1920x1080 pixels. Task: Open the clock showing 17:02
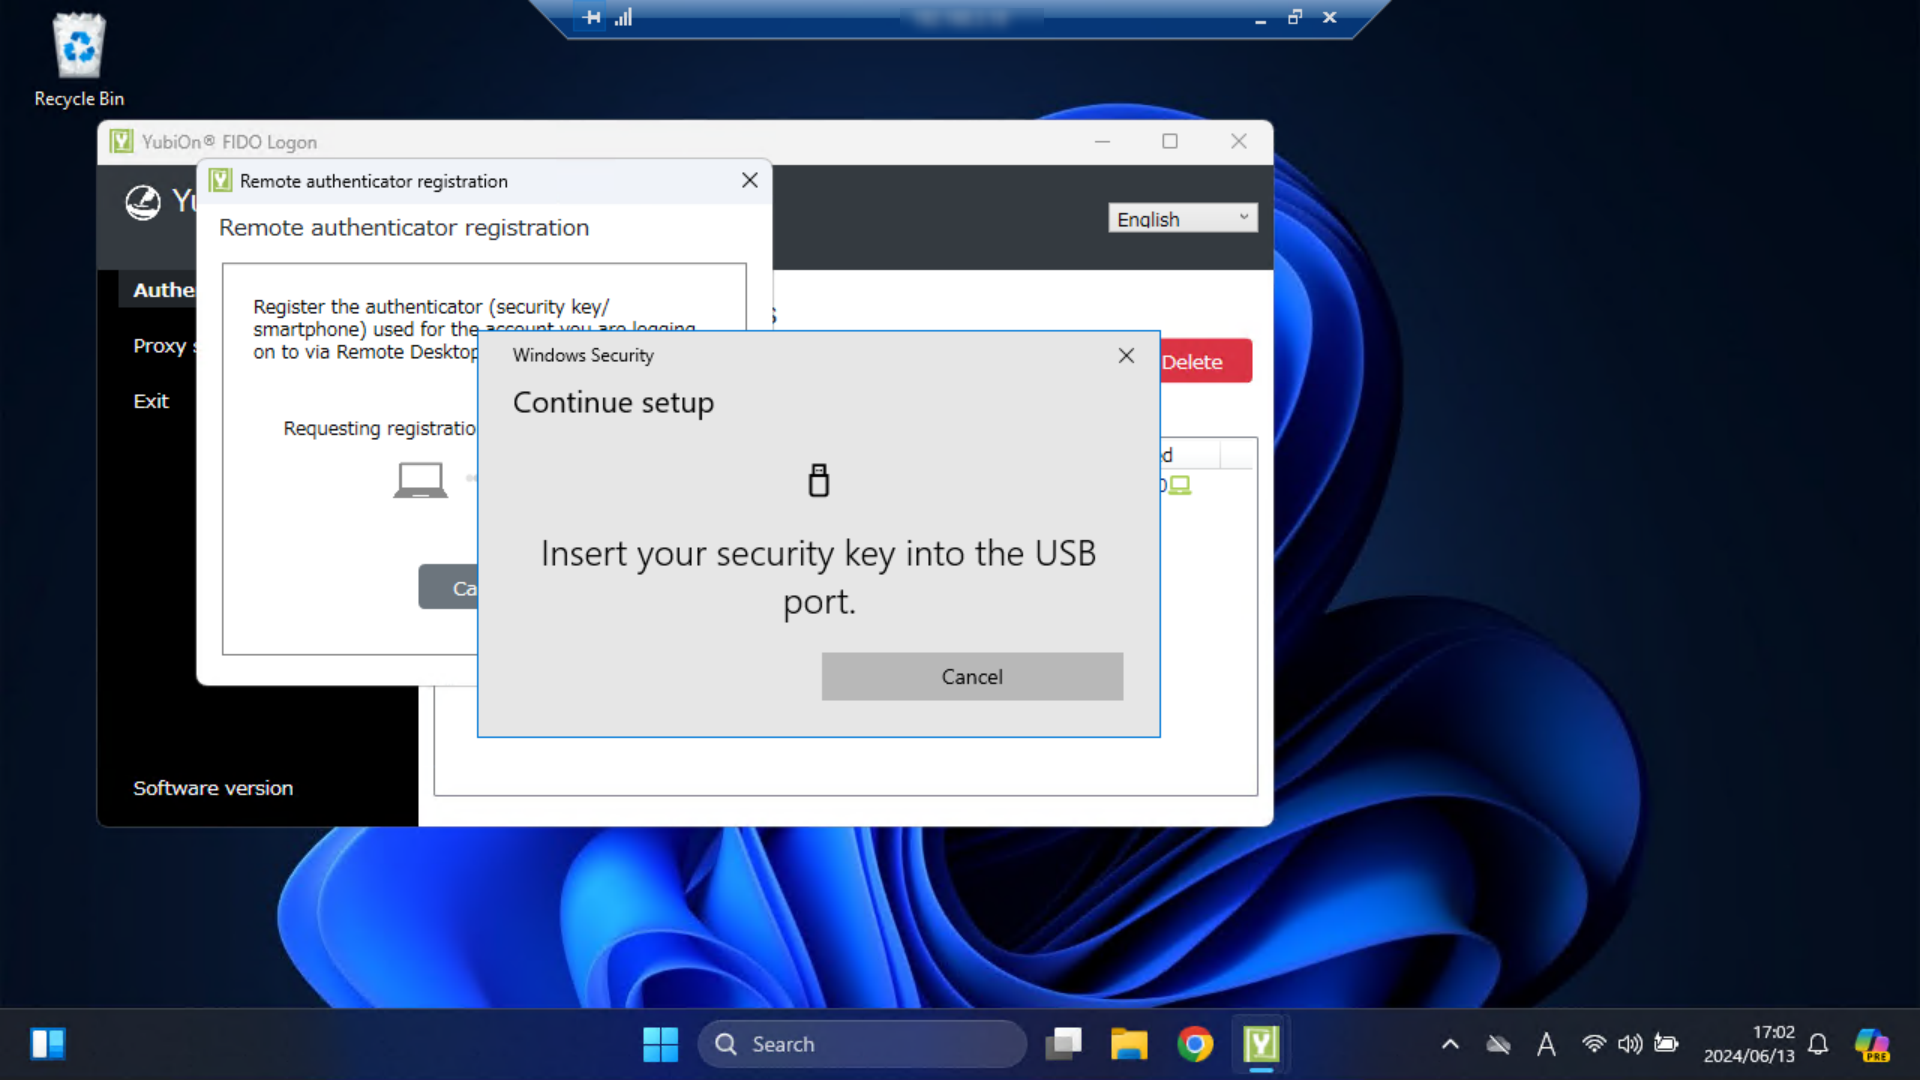pyautogui.click(x=1749, y=1044)
